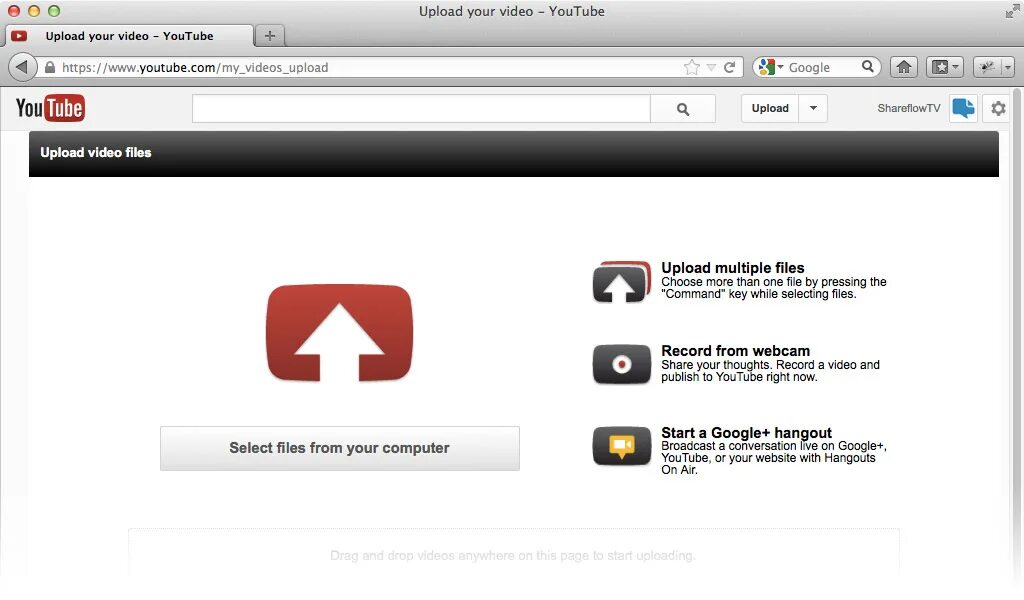Click the Record from webcam heading
Screen dimensions: 1024x600
tap(735, 351)
